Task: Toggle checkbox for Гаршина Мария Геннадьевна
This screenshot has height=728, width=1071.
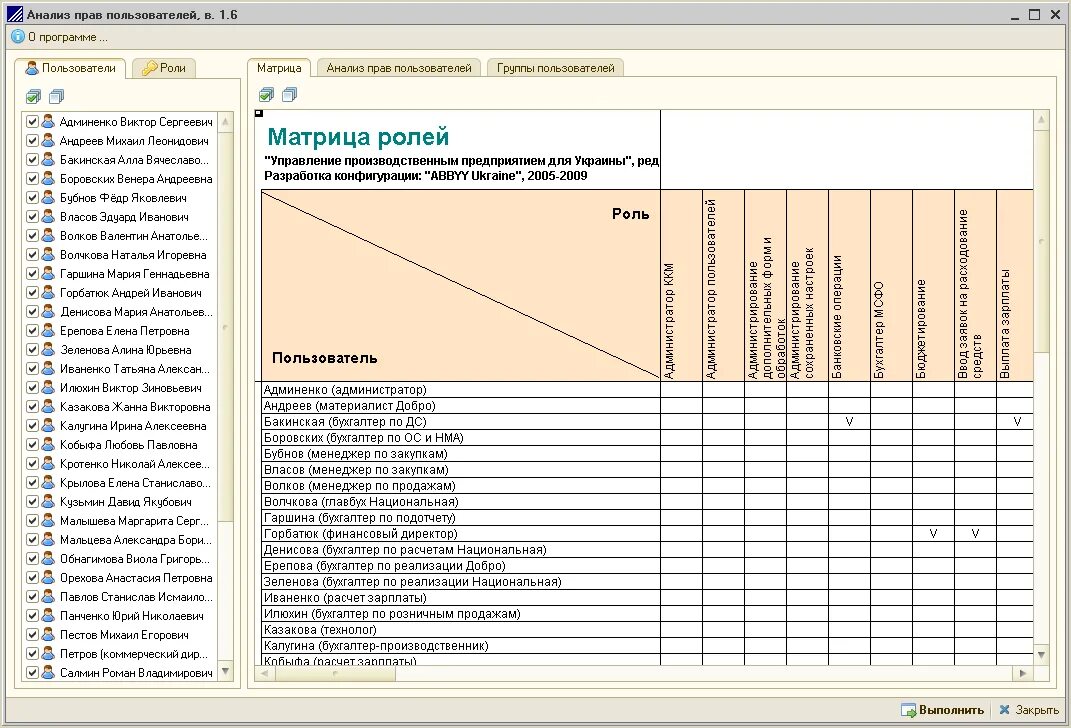Action: coord(31,273)
